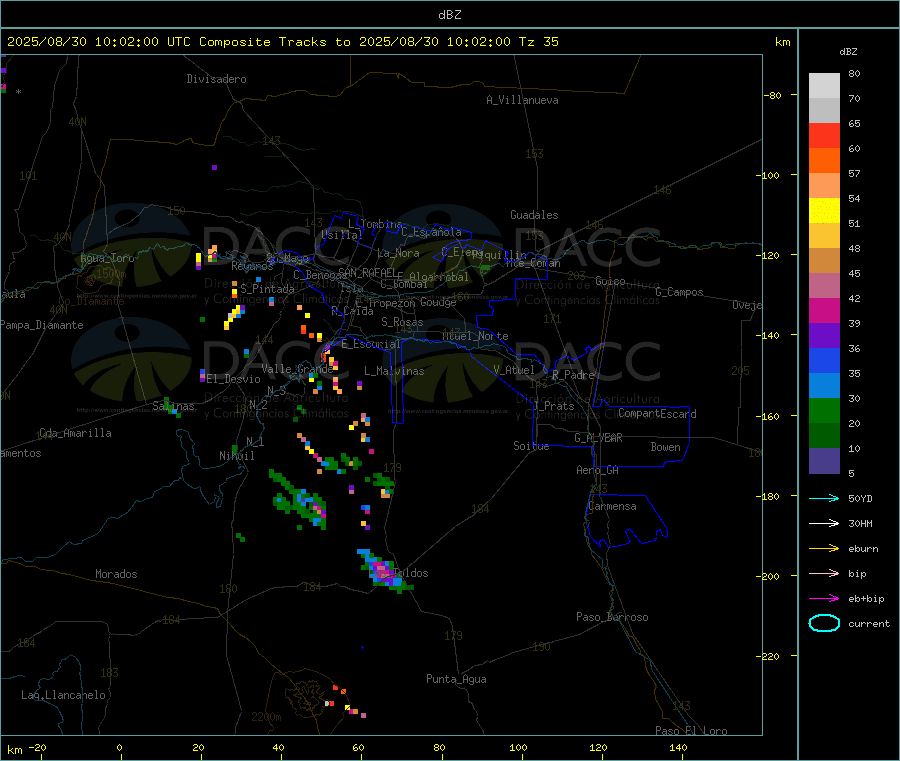The height and width of the screenshot is (761, 900).
Task: Click the 'Composite Tracks to' header text
Action: (274, 42)
